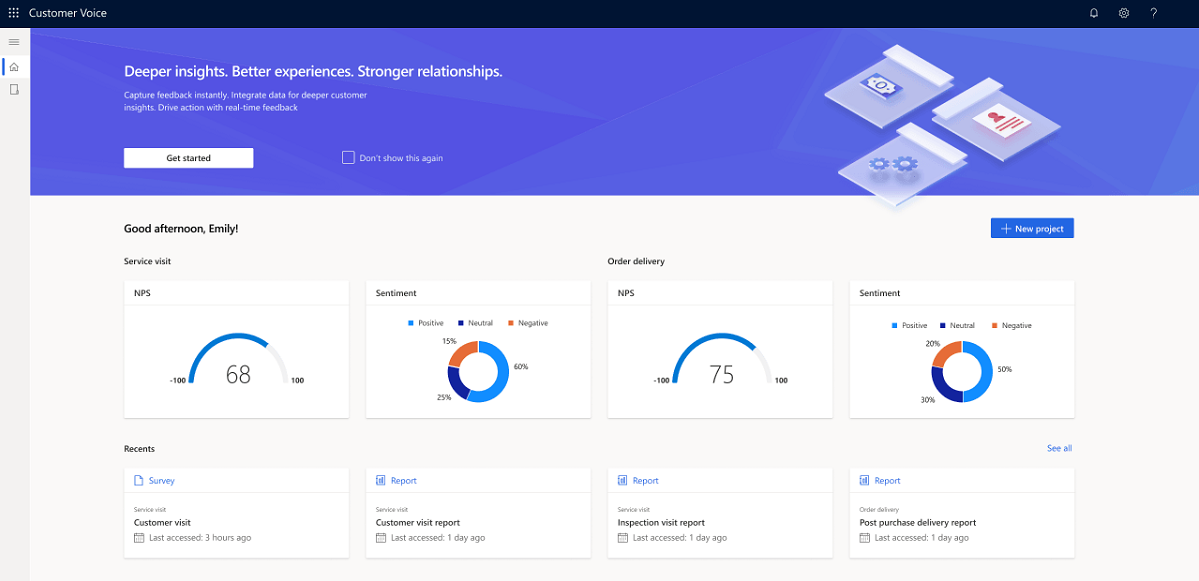The height and width of the screenshot is (581, 1199).
Task: Click the Good afternoon, Emily! greeting
Action: point(181,229)
